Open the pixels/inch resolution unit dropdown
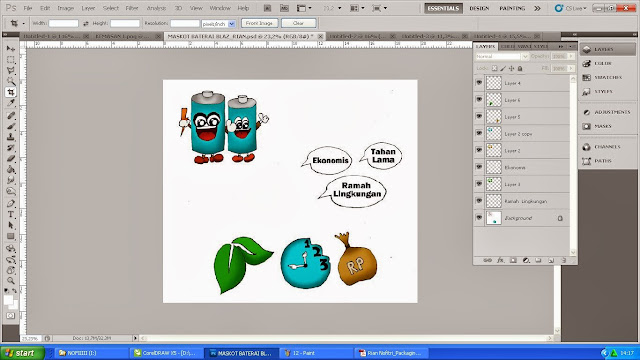This screenshot has height=360, width=640. tap(231, 24)
